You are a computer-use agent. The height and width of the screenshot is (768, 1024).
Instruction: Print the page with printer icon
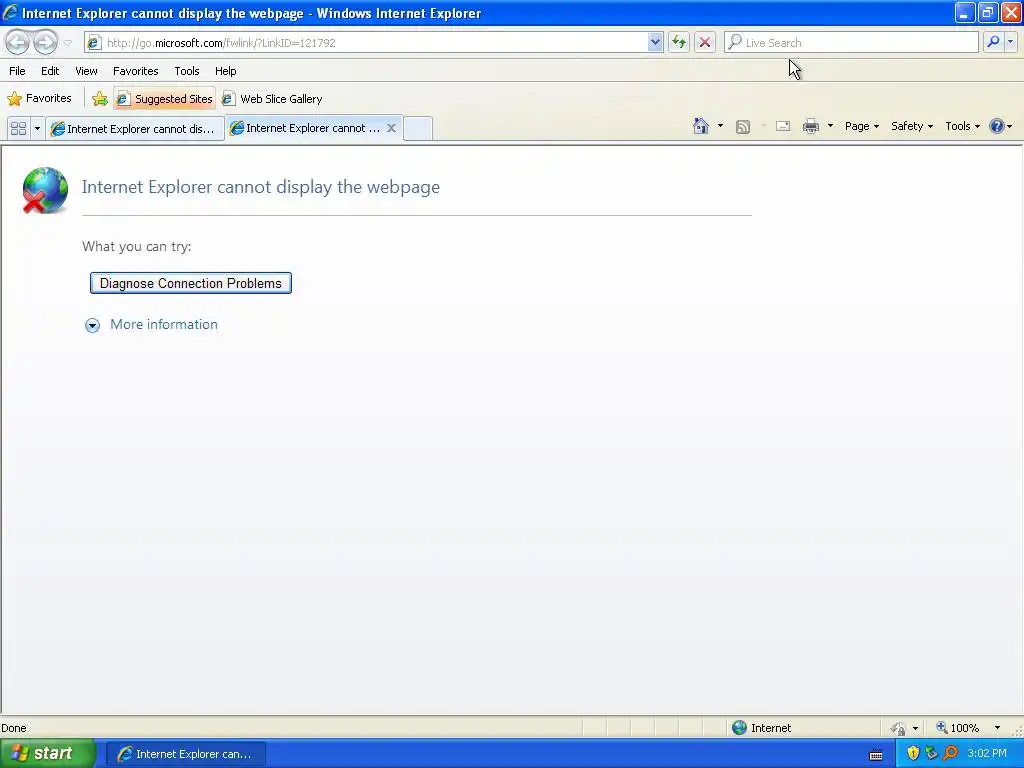click(x=810, y=126)
